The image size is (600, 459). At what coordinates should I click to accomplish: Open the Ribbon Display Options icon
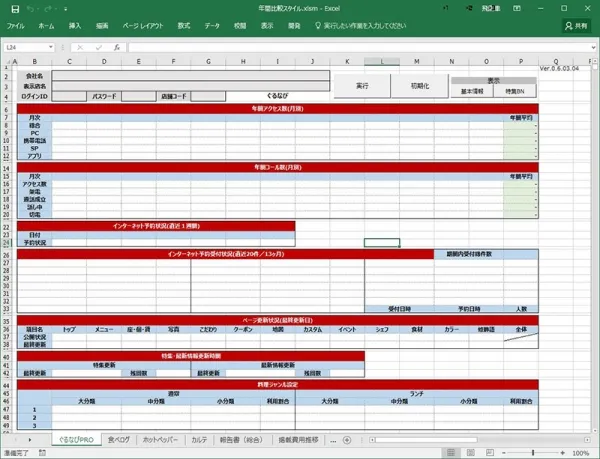[x=517, y=8]
